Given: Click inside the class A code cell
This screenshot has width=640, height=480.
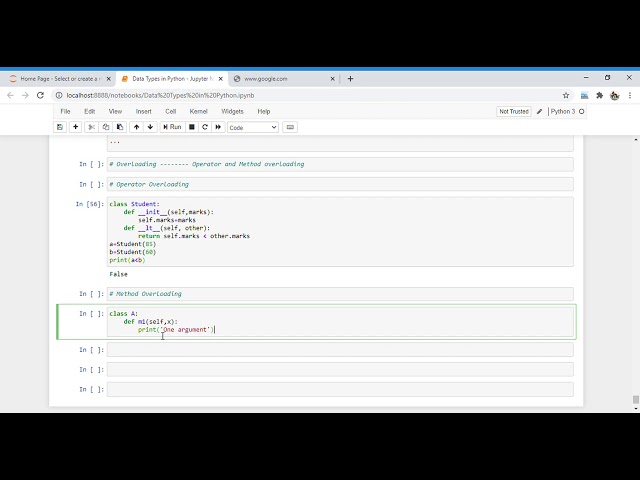Looking at the screenshot, I should [340, 322].
